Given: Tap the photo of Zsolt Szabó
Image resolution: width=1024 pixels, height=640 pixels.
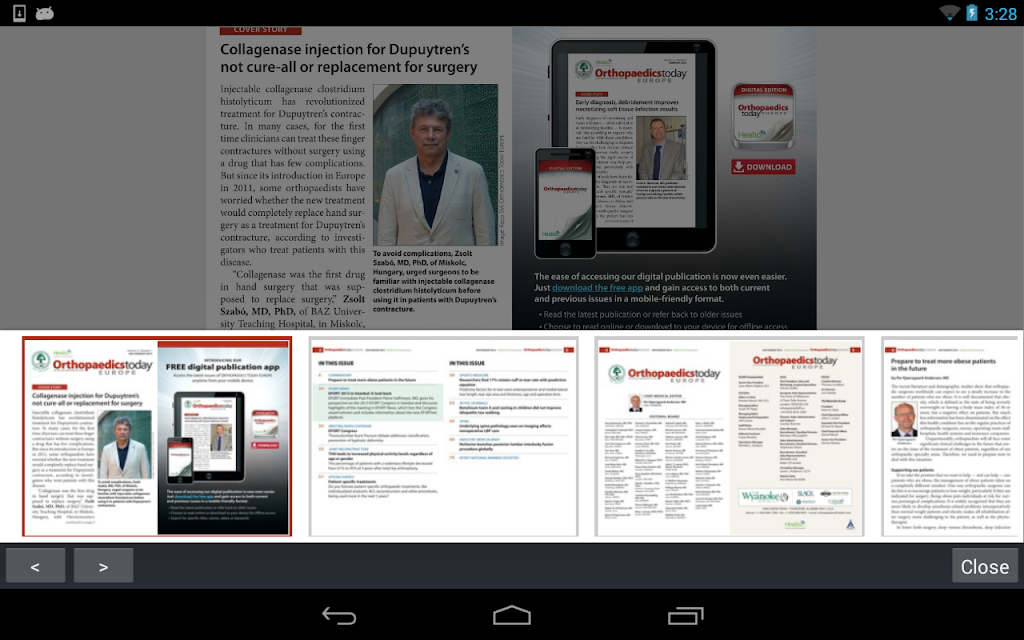Looking at the screenshot, I should pyautogui.click(x=435, y=165).
